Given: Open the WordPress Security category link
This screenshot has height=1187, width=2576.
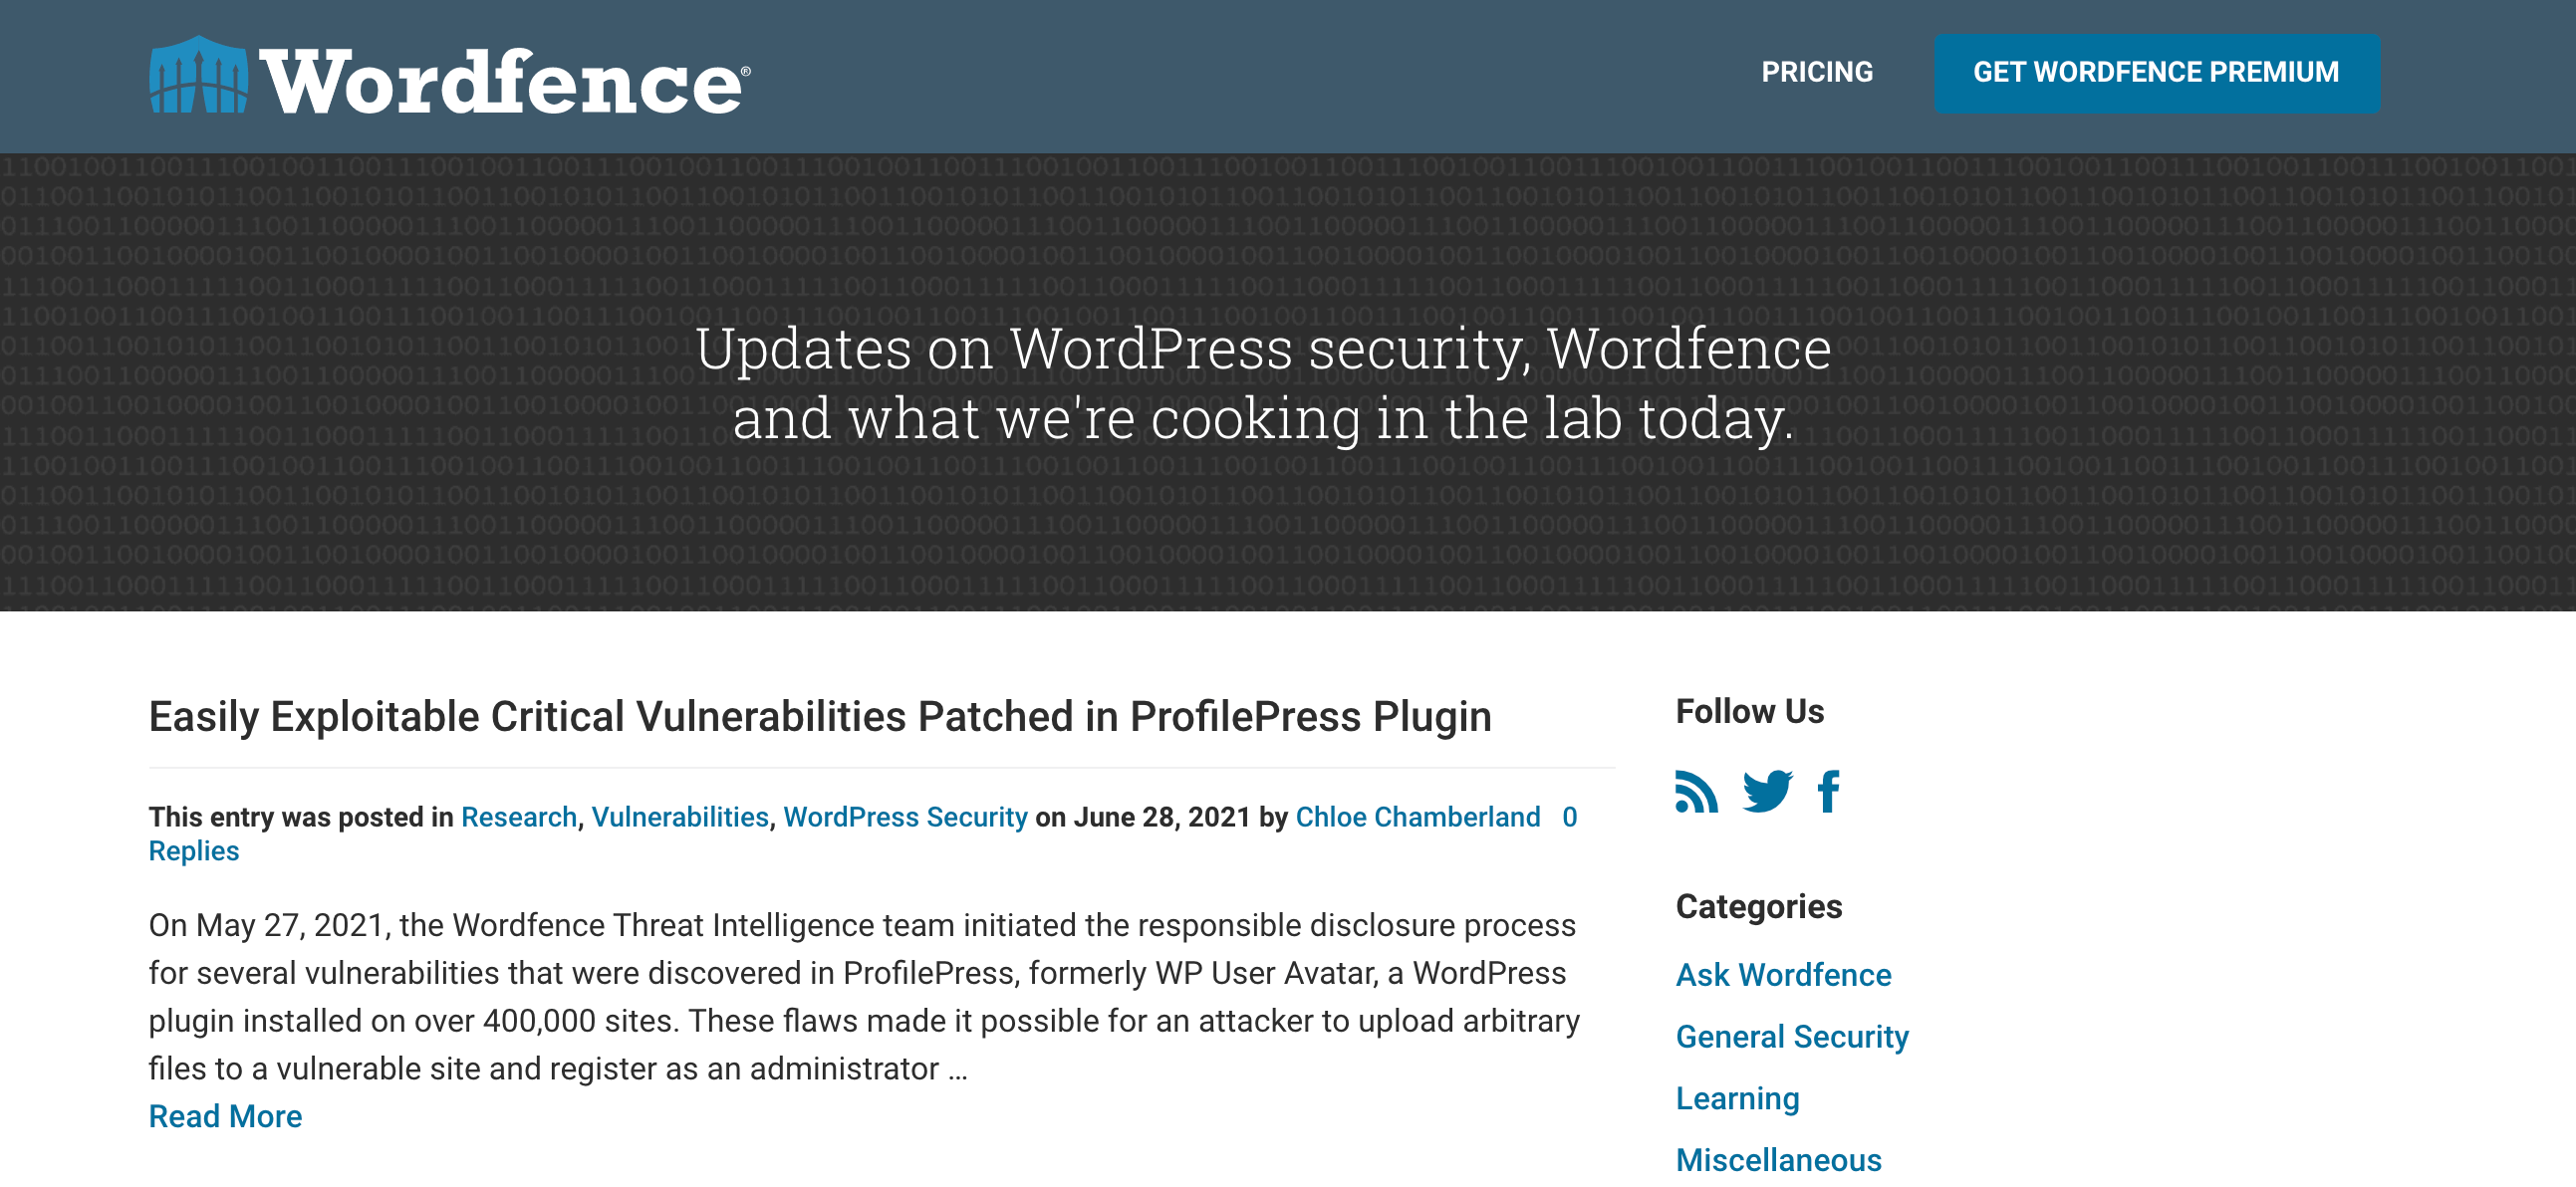Looking at the screenshot, I should coord(905,816).
